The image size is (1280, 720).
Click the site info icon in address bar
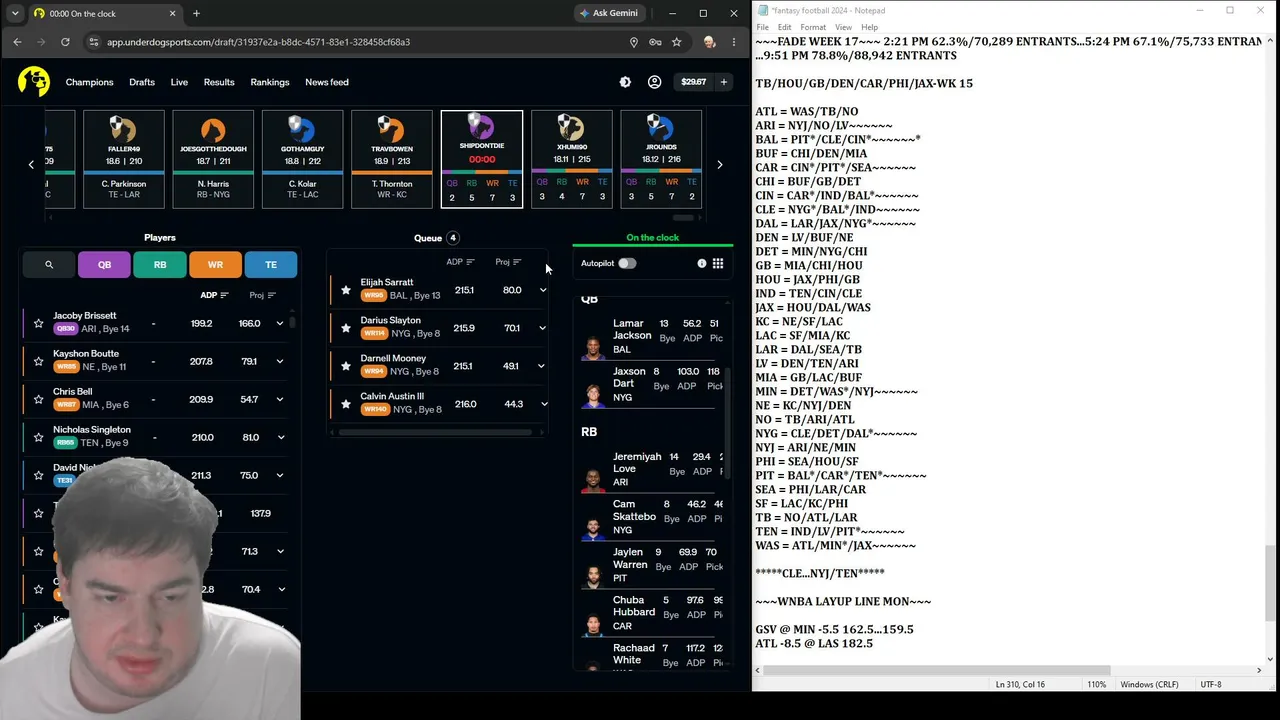click(94, 42)
